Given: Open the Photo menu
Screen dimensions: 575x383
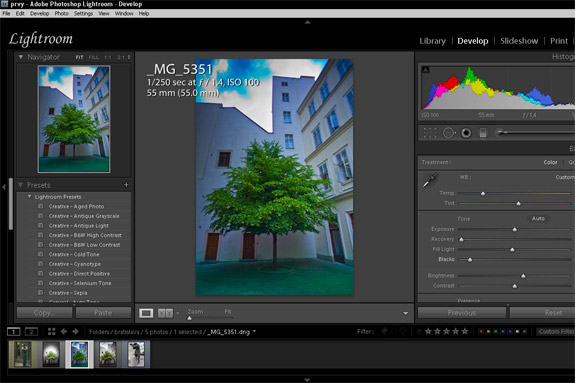Looking at the screenshot, I should tap(61, 14).
